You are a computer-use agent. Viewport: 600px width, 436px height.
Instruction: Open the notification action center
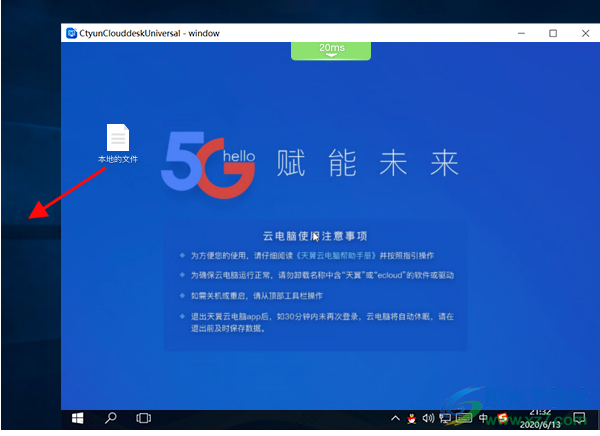pyautogui.click(x=579, y=418)
